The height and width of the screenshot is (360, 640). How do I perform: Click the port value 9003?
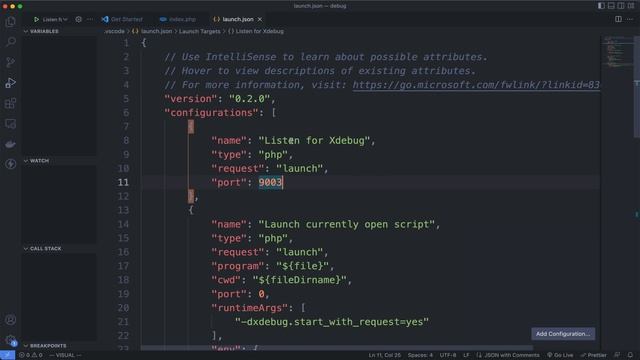tap(270, 182)
